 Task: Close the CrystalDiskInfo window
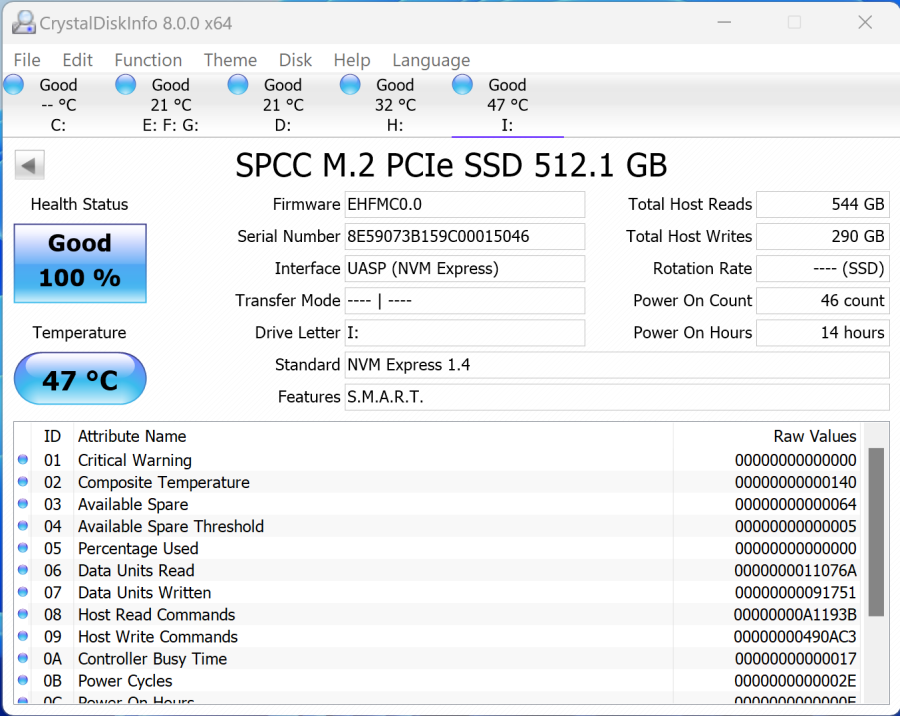click(865, 22)
